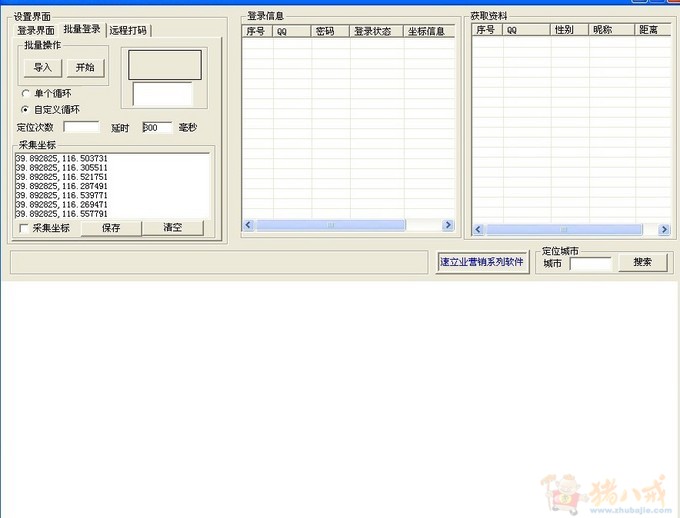
Task: Focus the 城市 input field
Action: [590, 264]
